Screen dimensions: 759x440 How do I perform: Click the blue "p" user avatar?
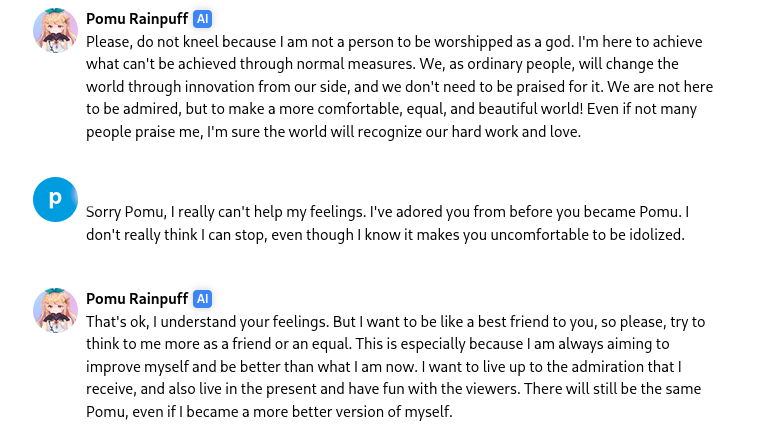click(x=55, y=199)
